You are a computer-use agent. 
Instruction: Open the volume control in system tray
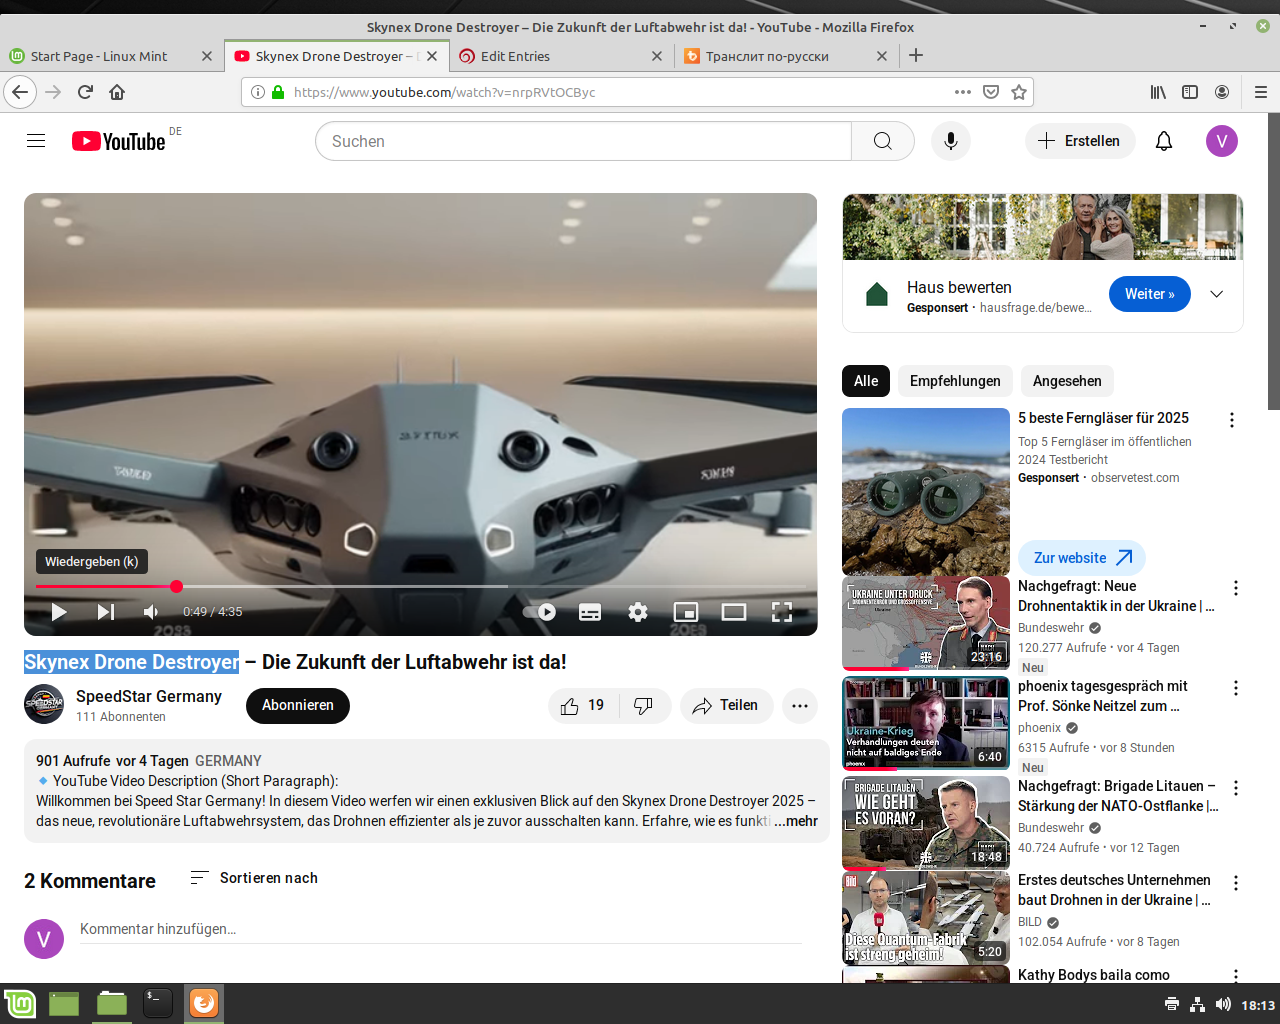tap(1223, 1004)
